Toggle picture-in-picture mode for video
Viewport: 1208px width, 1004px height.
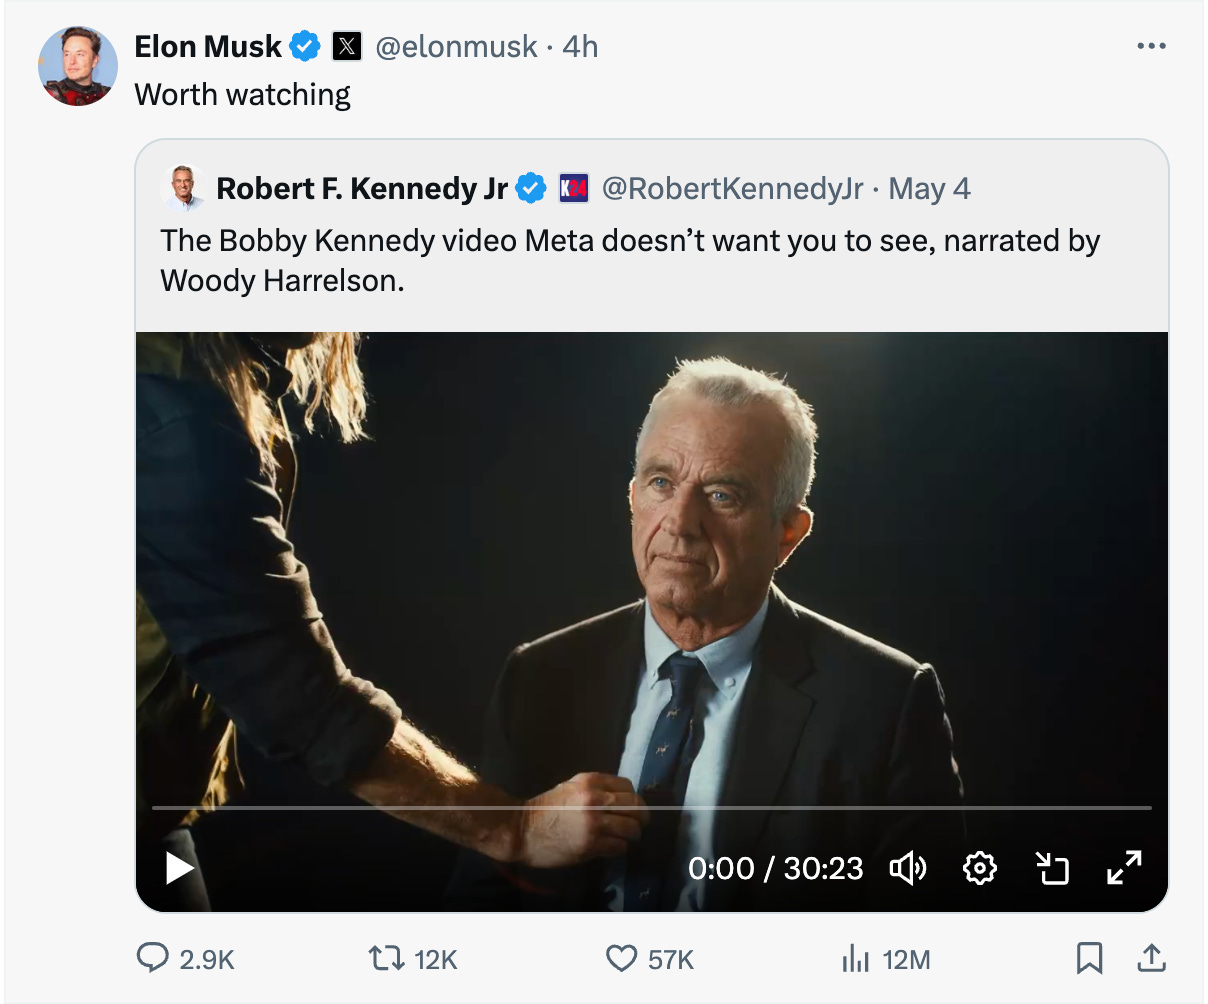(1051, 868)
